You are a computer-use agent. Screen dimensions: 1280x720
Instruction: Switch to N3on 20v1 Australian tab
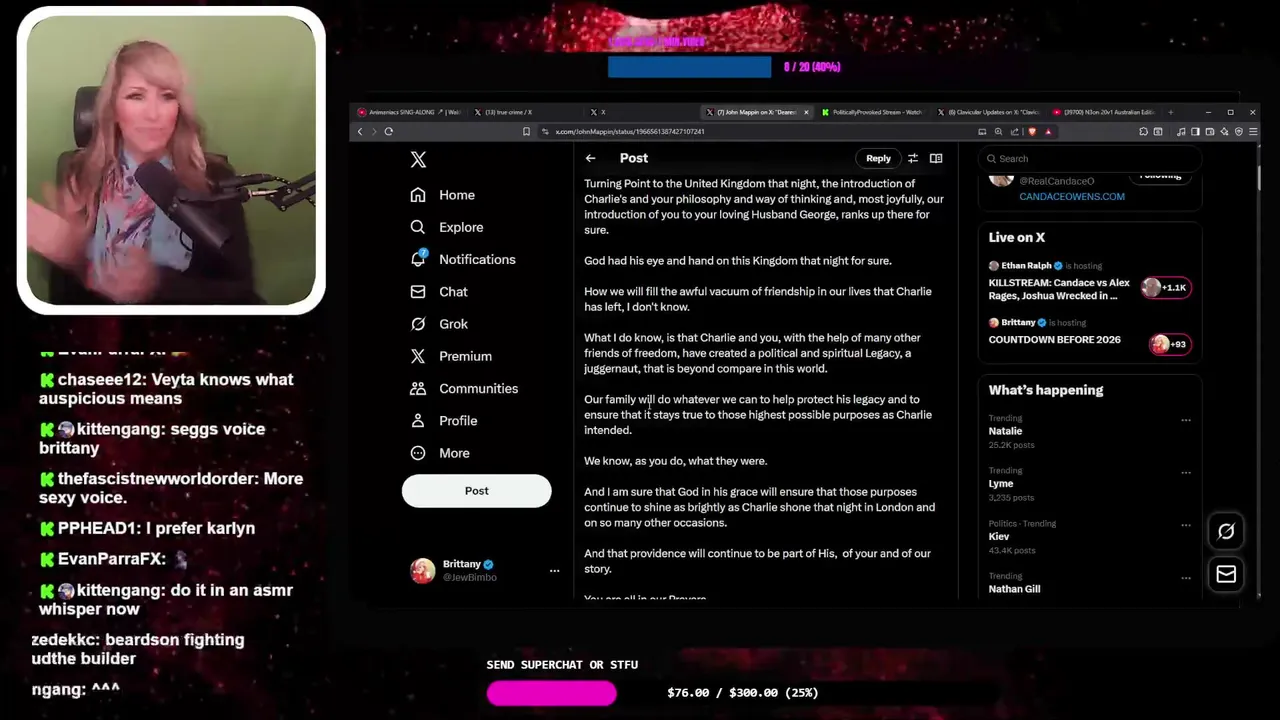pos(1104,112)
